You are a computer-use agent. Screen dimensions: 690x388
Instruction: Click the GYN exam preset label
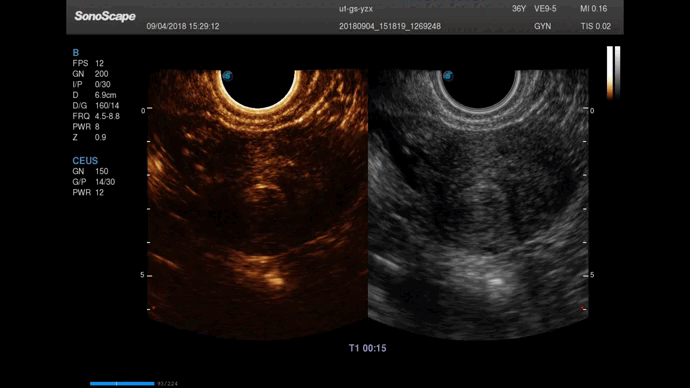pyautogui.click(x=543, y=26)
